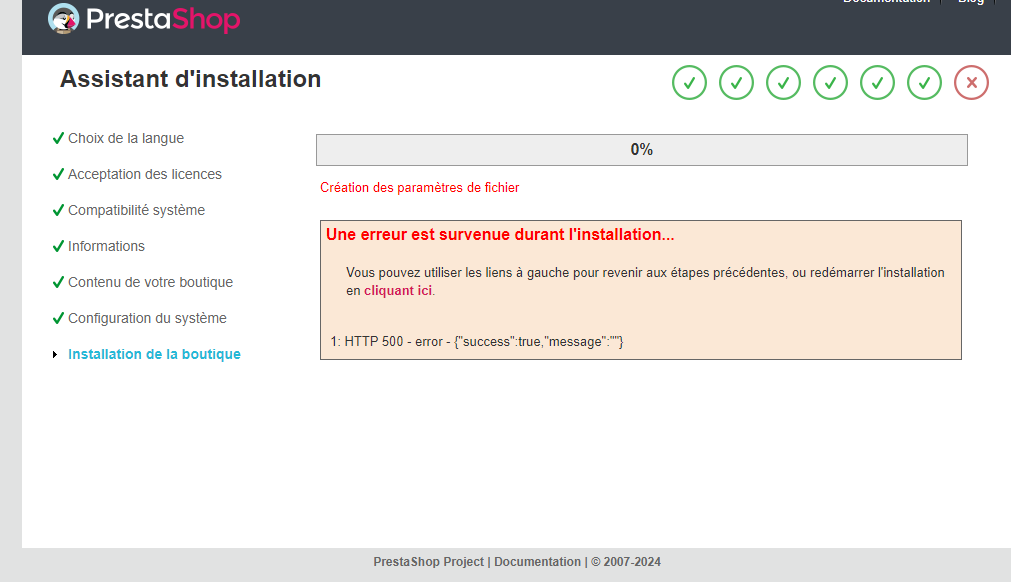This screenshot has width=1011, height=582.
Task: Click the second green checkmark step circle
Action: 736,82
